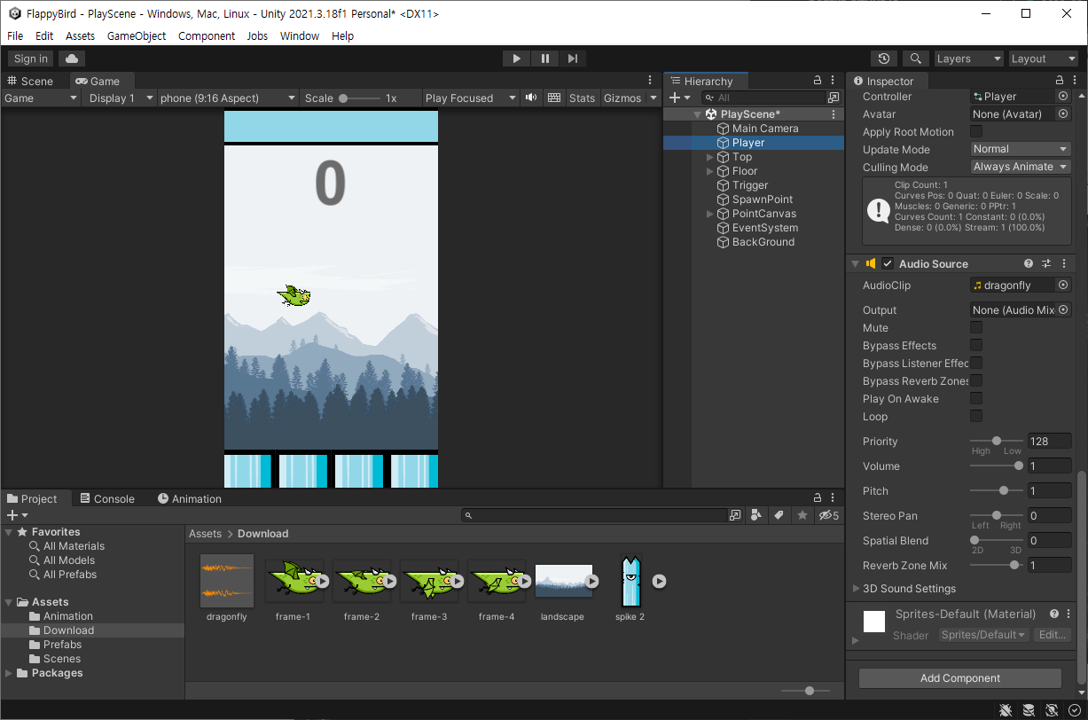The image size is (1088, 720).
Task: Enable the Bypass Effects checkbox
Action: click(976, 345)
